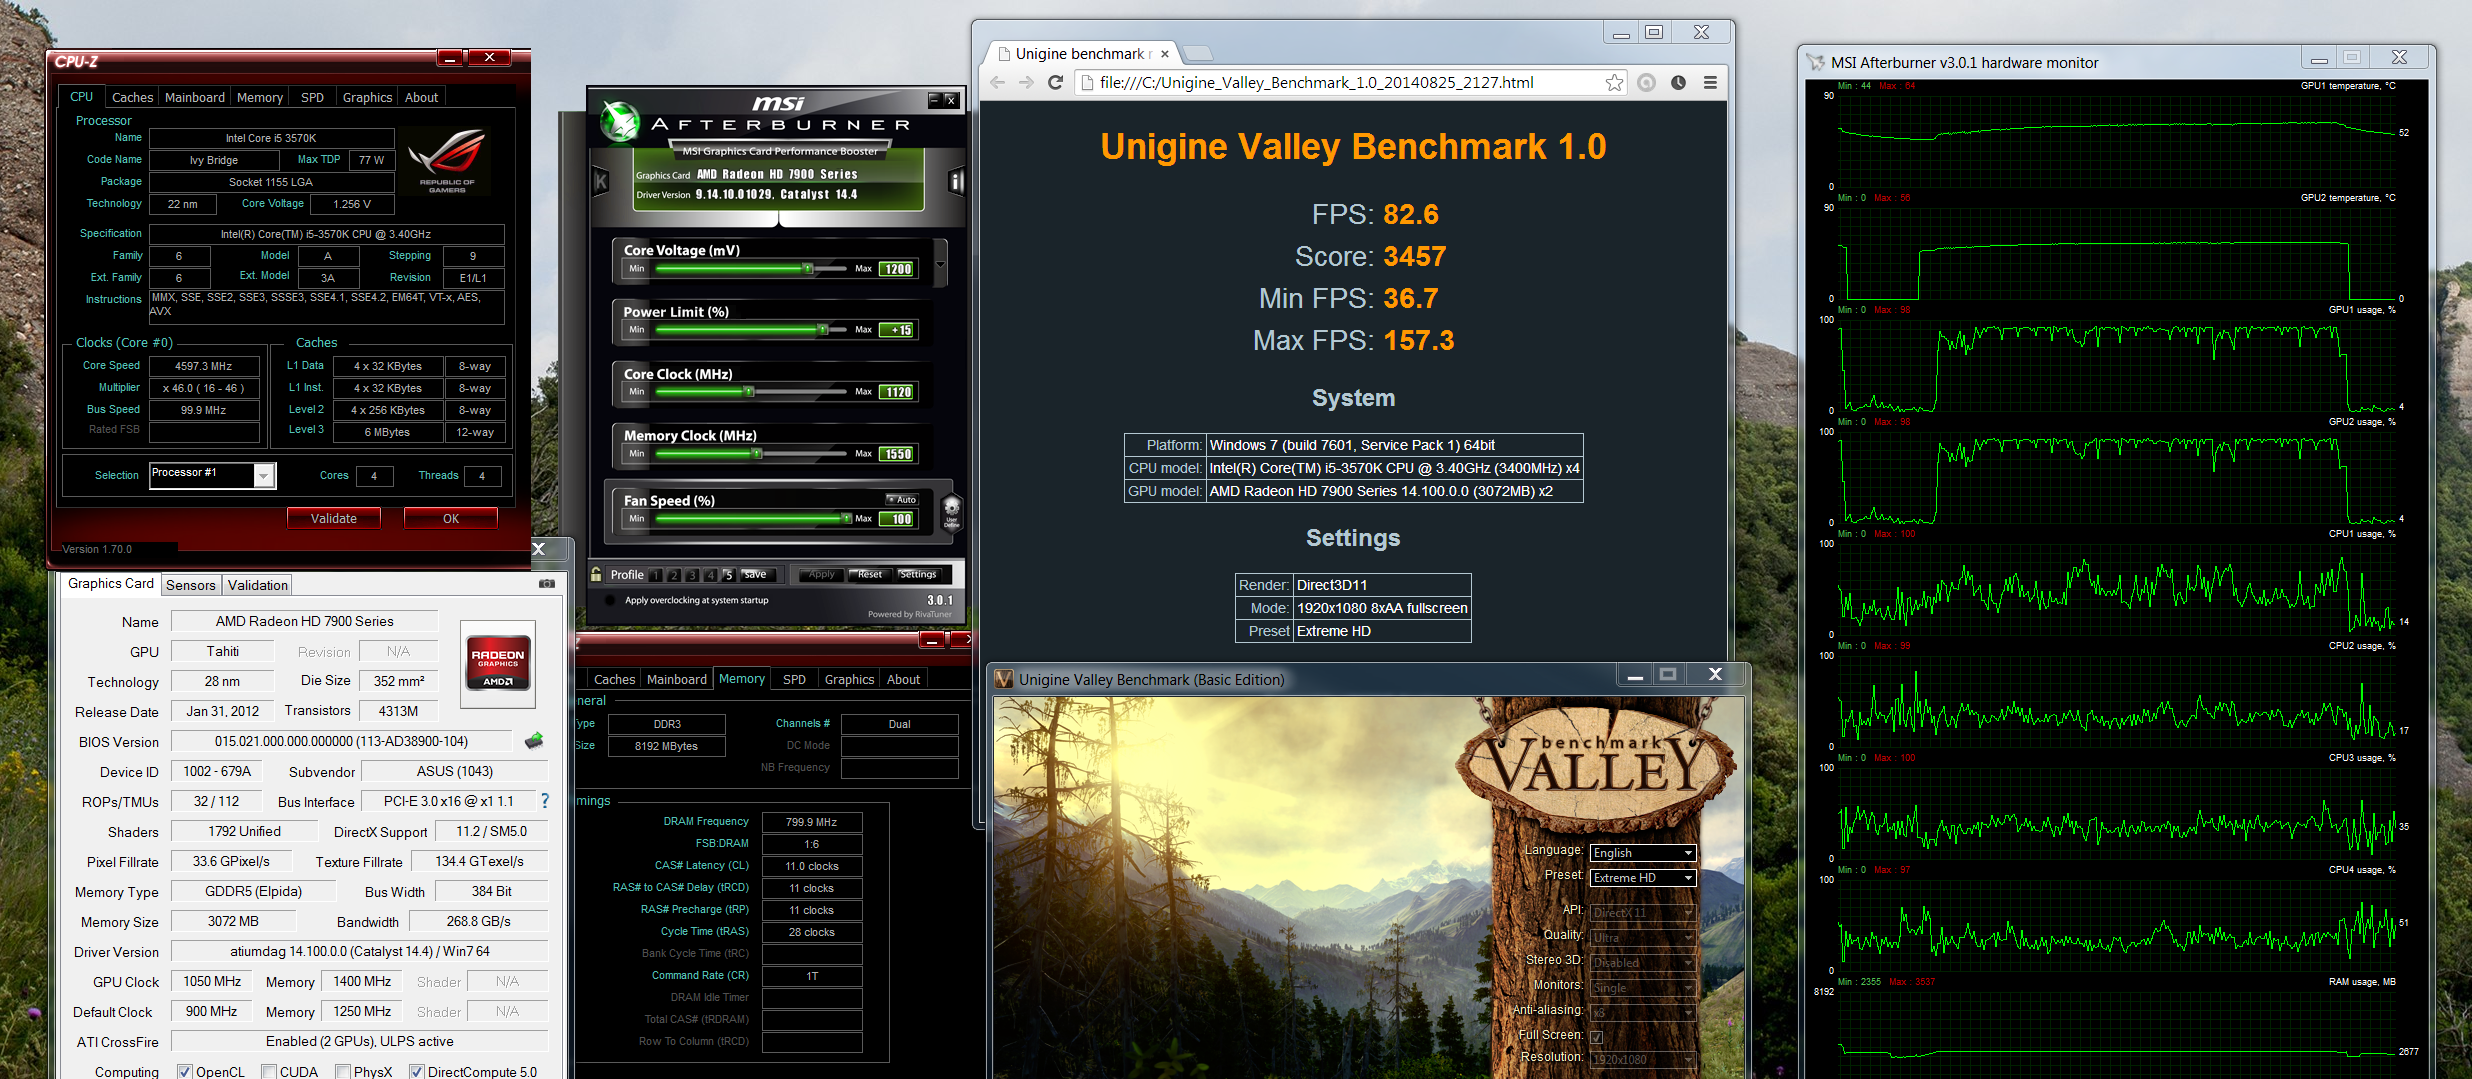Select Afterburner profile slot 1
Image resolution: width=2472 pixels, height=1079 pixels.
(x=656, y=575)
